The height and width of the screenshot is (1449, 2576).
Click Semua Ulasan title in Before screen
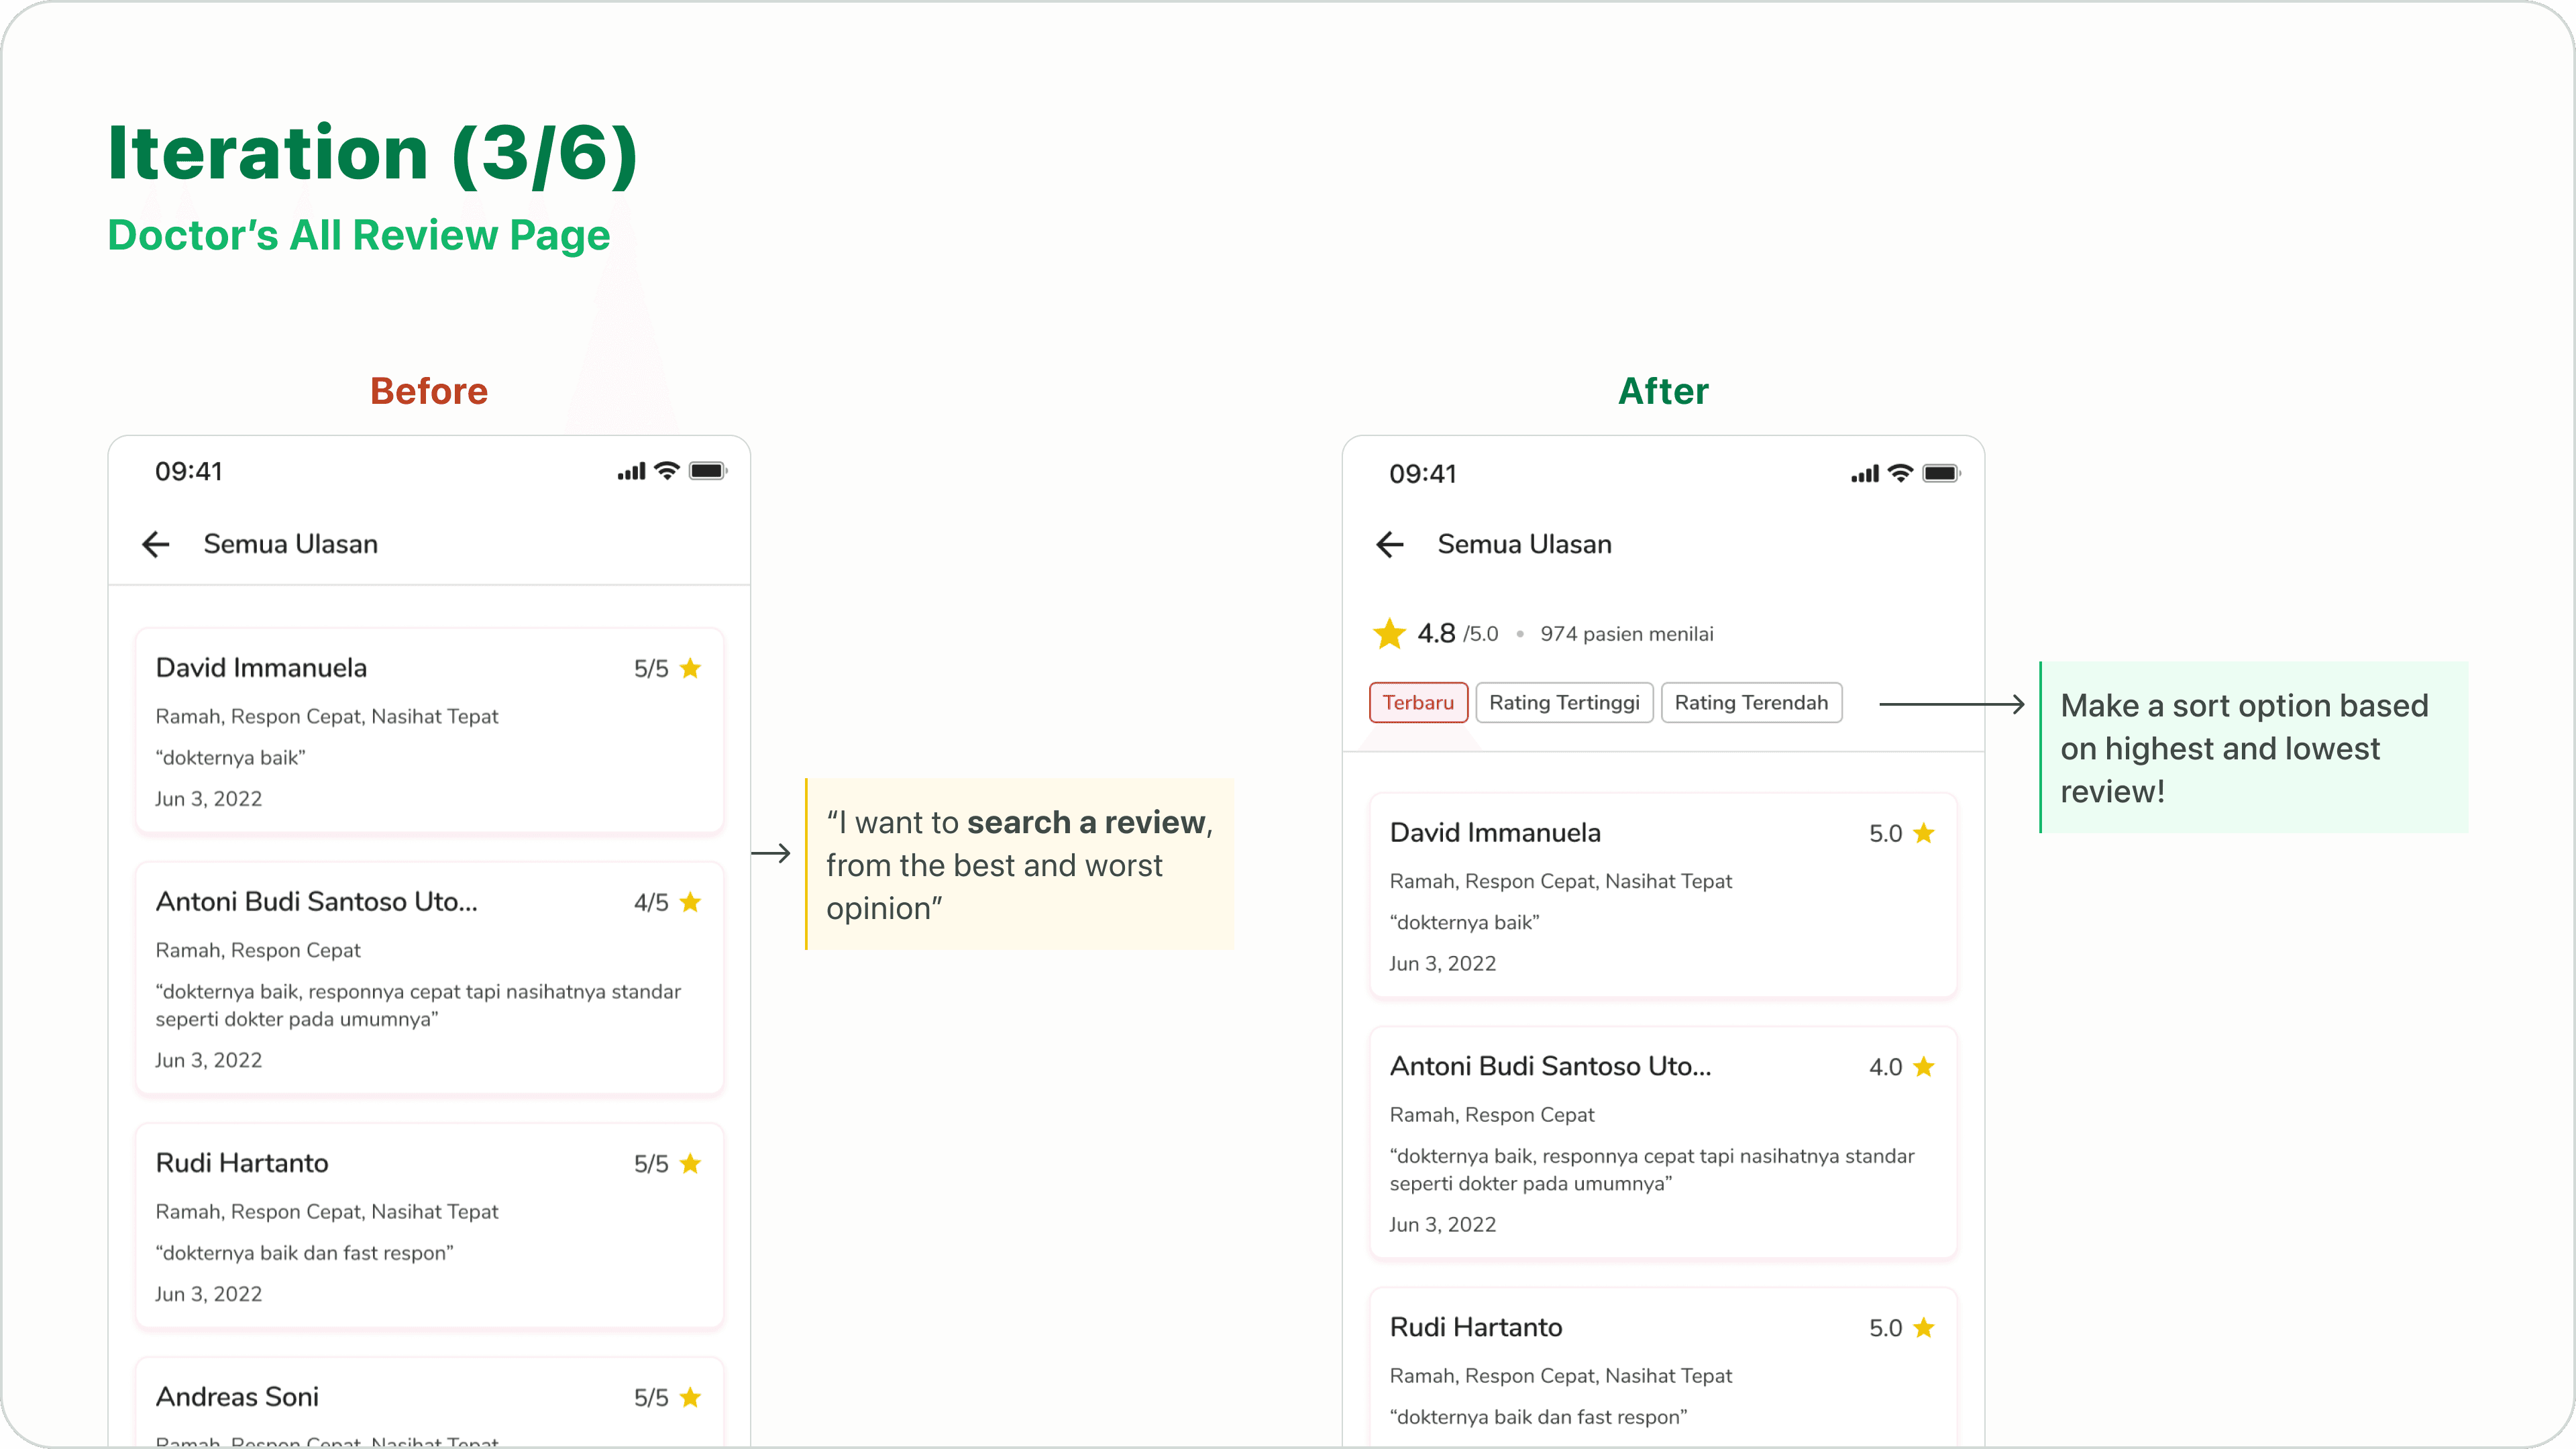(x=290, y=544)
